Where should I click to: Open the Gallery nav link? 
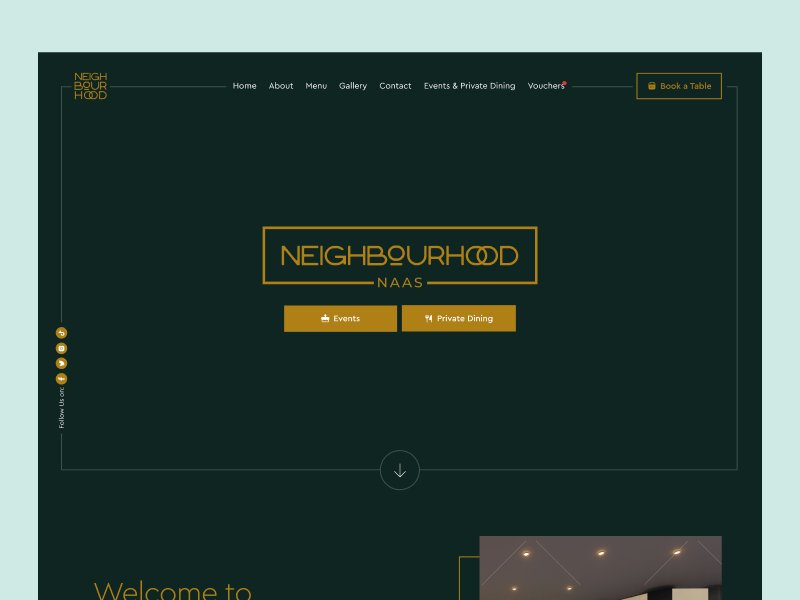[353, 86]
